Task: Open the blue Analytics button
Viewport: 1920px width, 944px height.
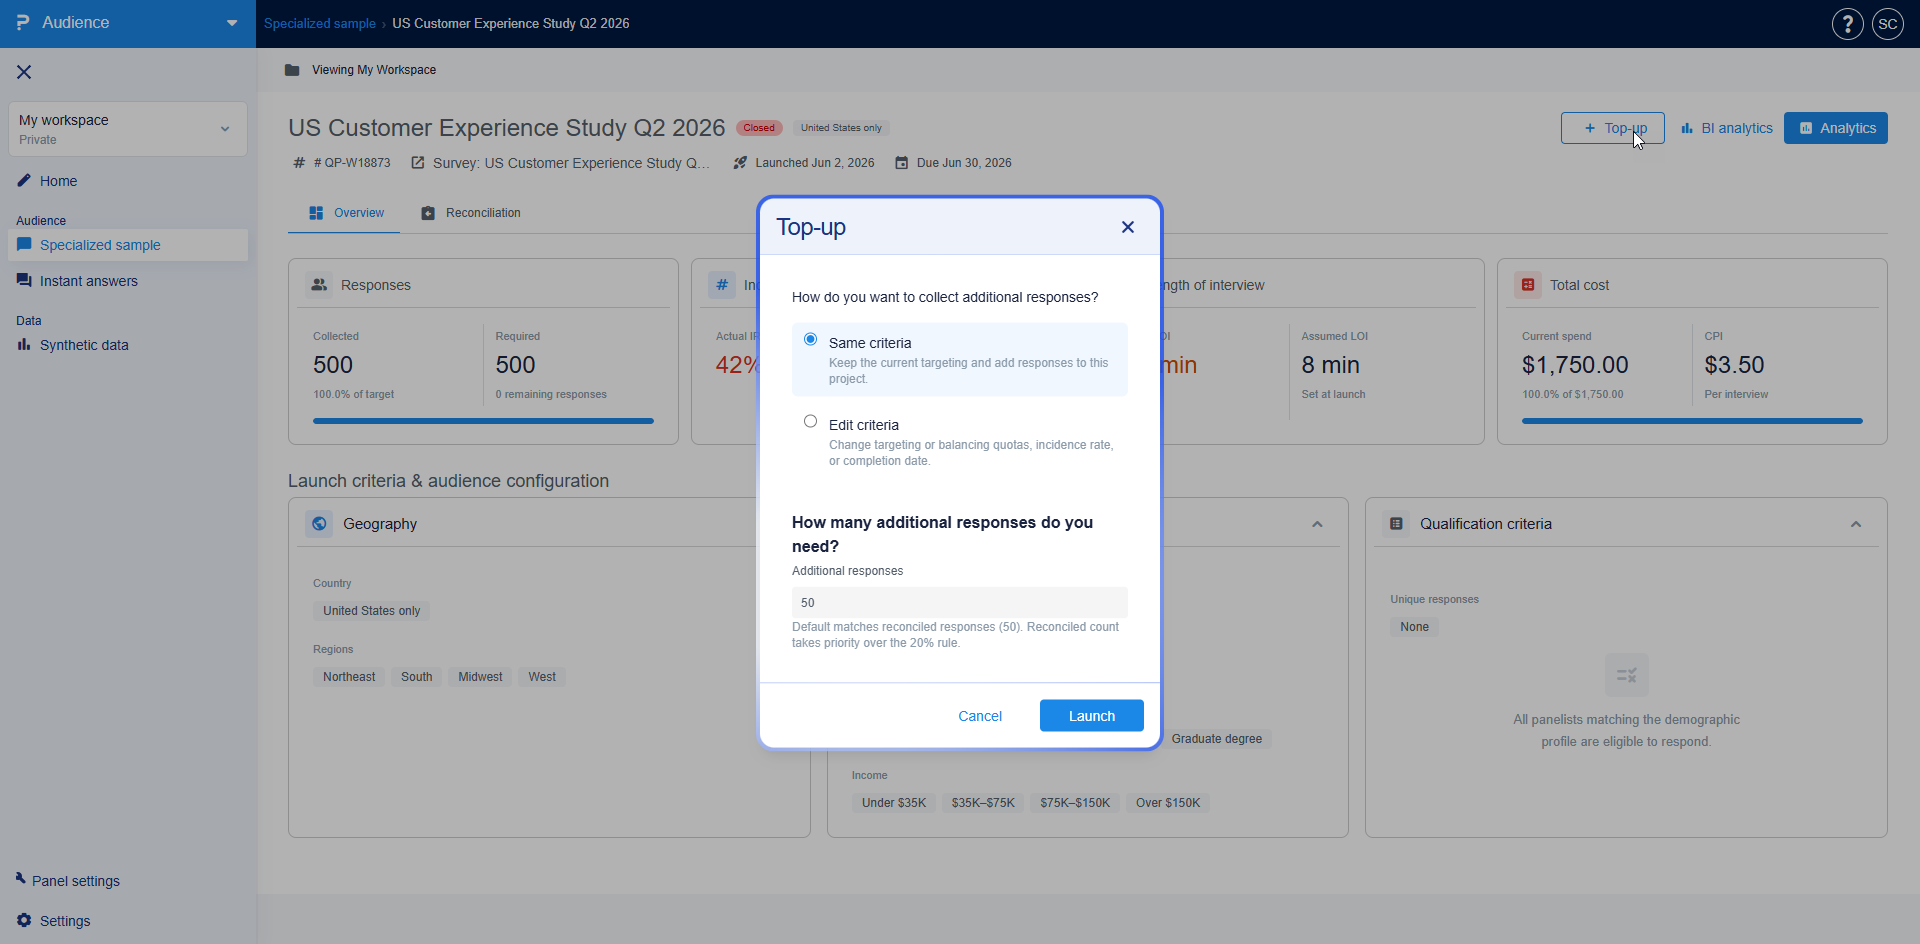Action: coord(1836,128)
